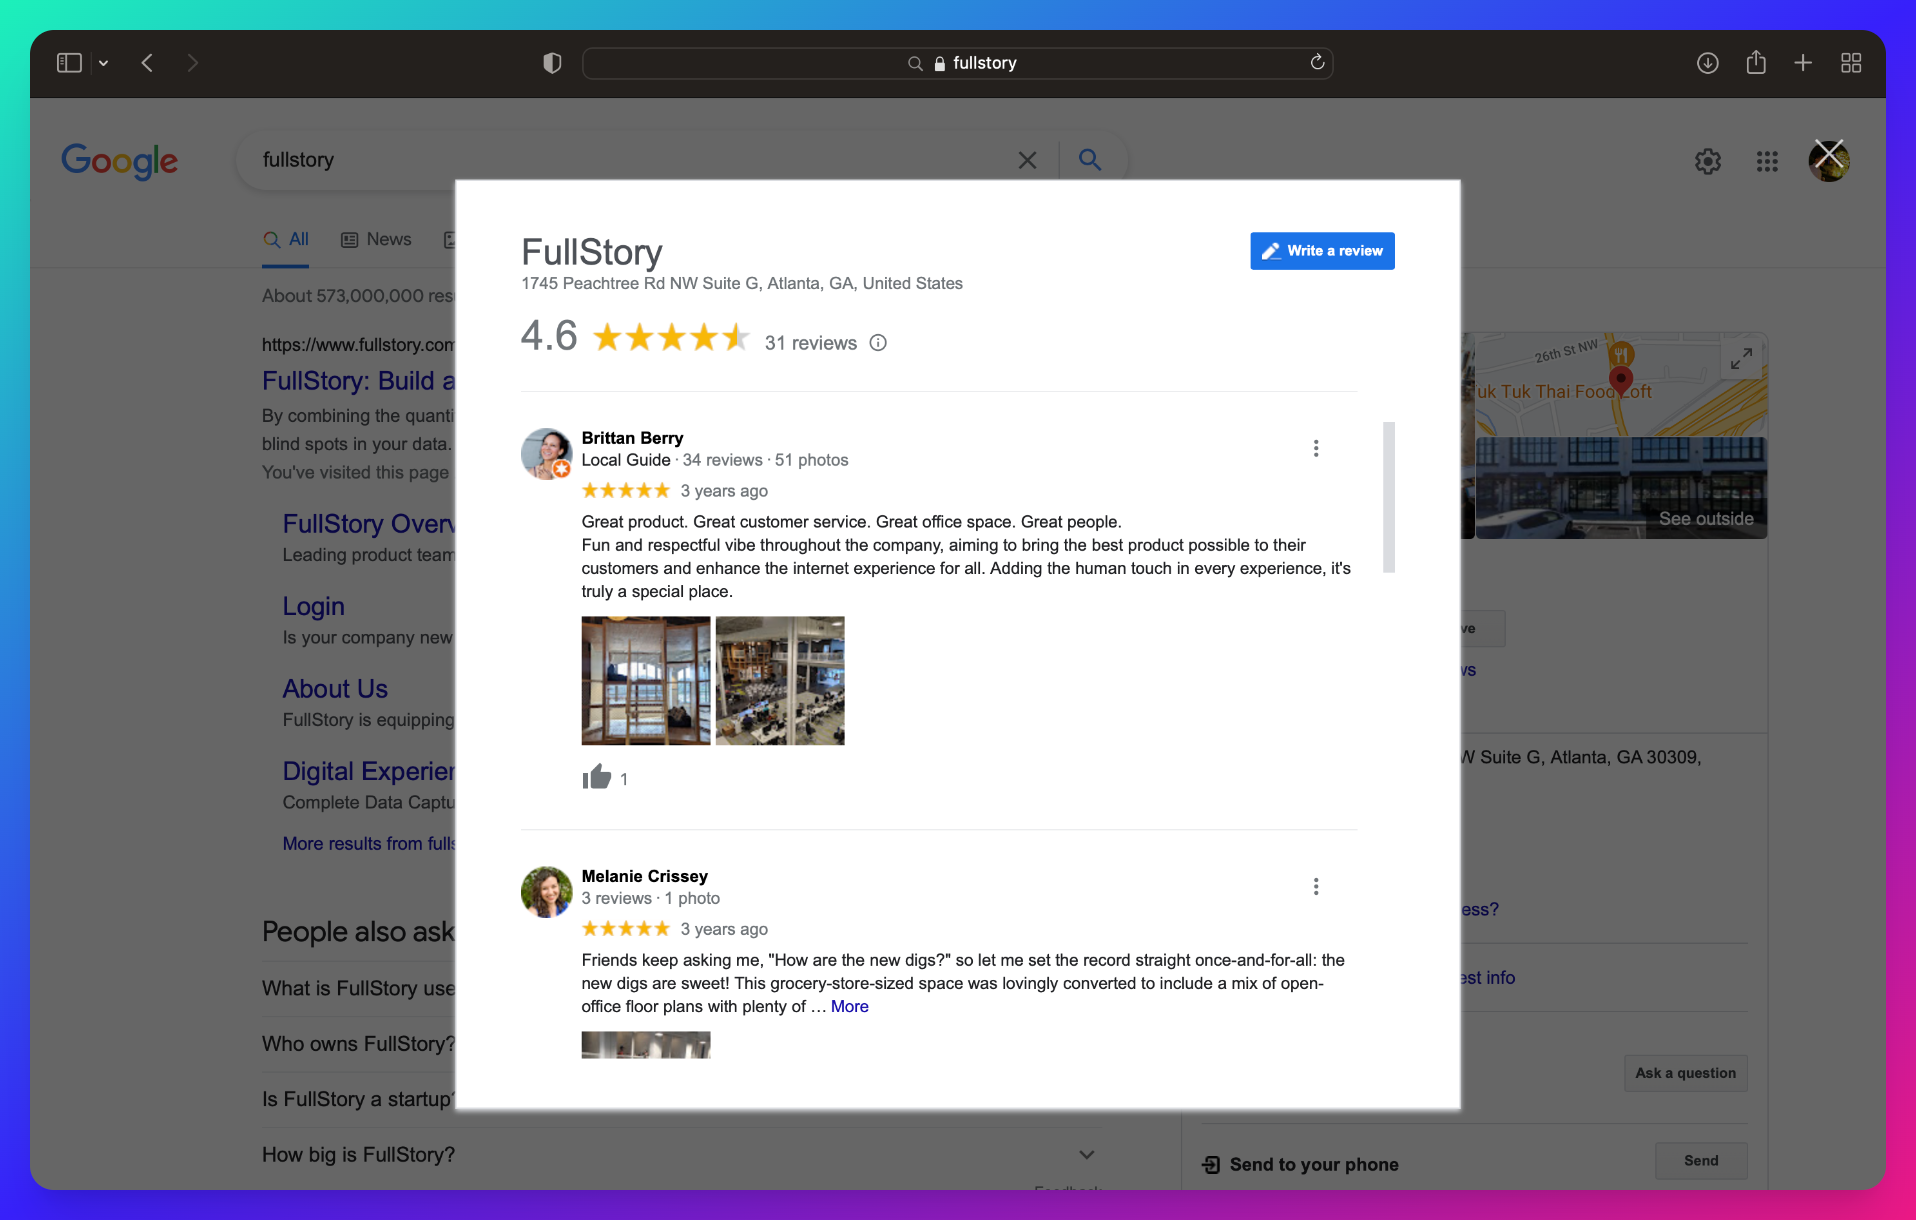Expand the map view
Image resolution: width=1916 pixels, height=1220 pixels.
coord(1741,358)
